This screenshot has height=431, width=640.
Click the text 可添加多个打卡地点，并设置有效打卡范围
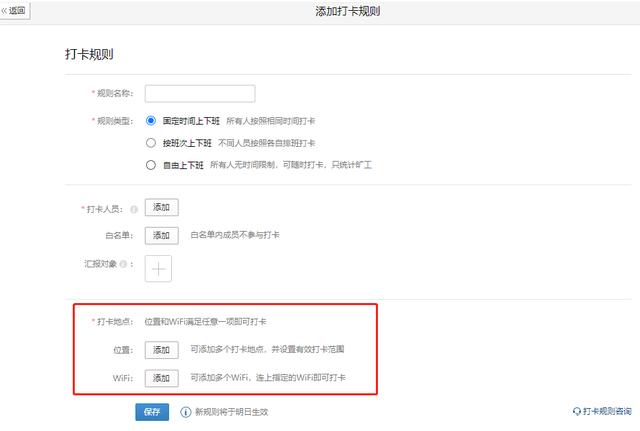(267, 349)
